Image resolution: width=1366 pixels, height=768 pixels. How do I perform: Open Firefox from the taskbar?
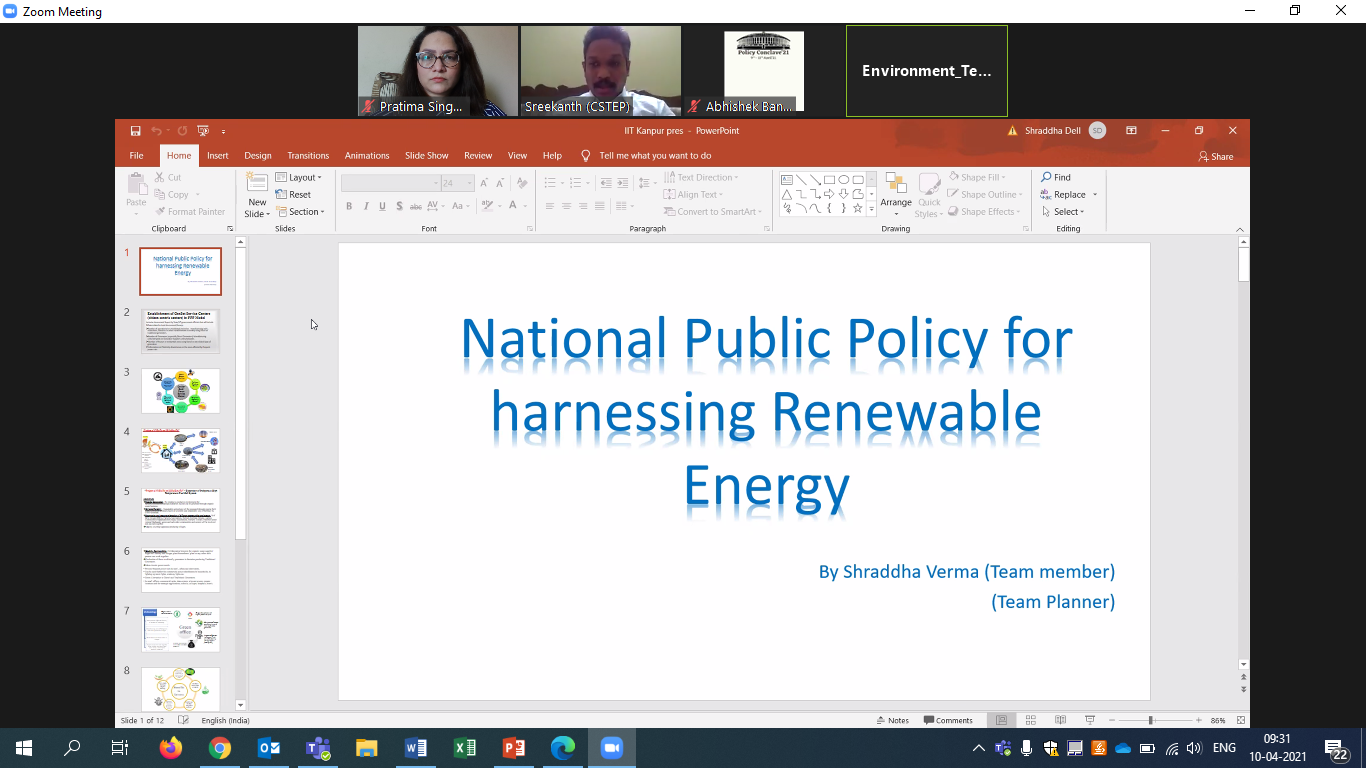pyautogui.click(x=171, y=748)
